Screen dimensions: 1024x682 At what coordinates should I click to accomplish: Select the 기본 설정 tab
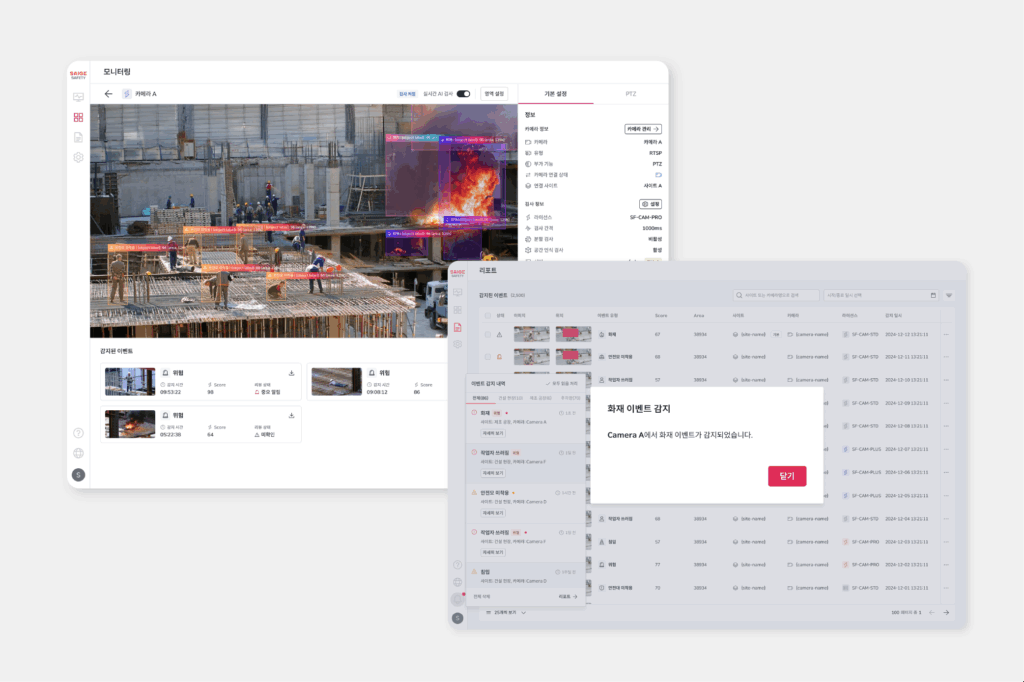pos(555,93)
